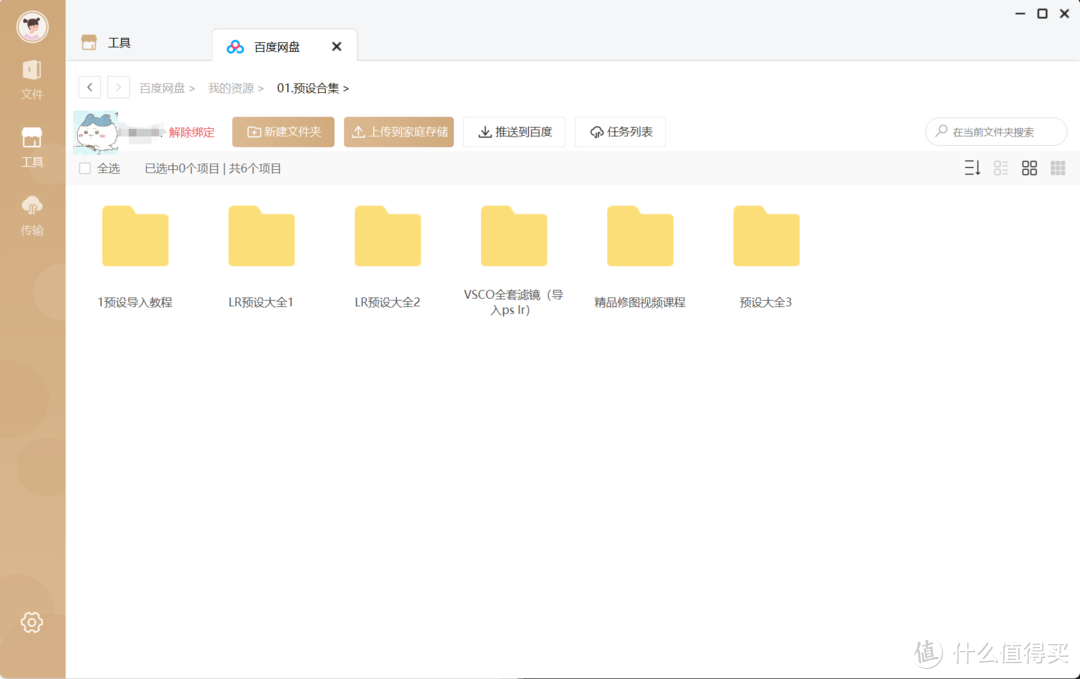Select the list view icon

pyautogui.click(x=1001, y=168)
